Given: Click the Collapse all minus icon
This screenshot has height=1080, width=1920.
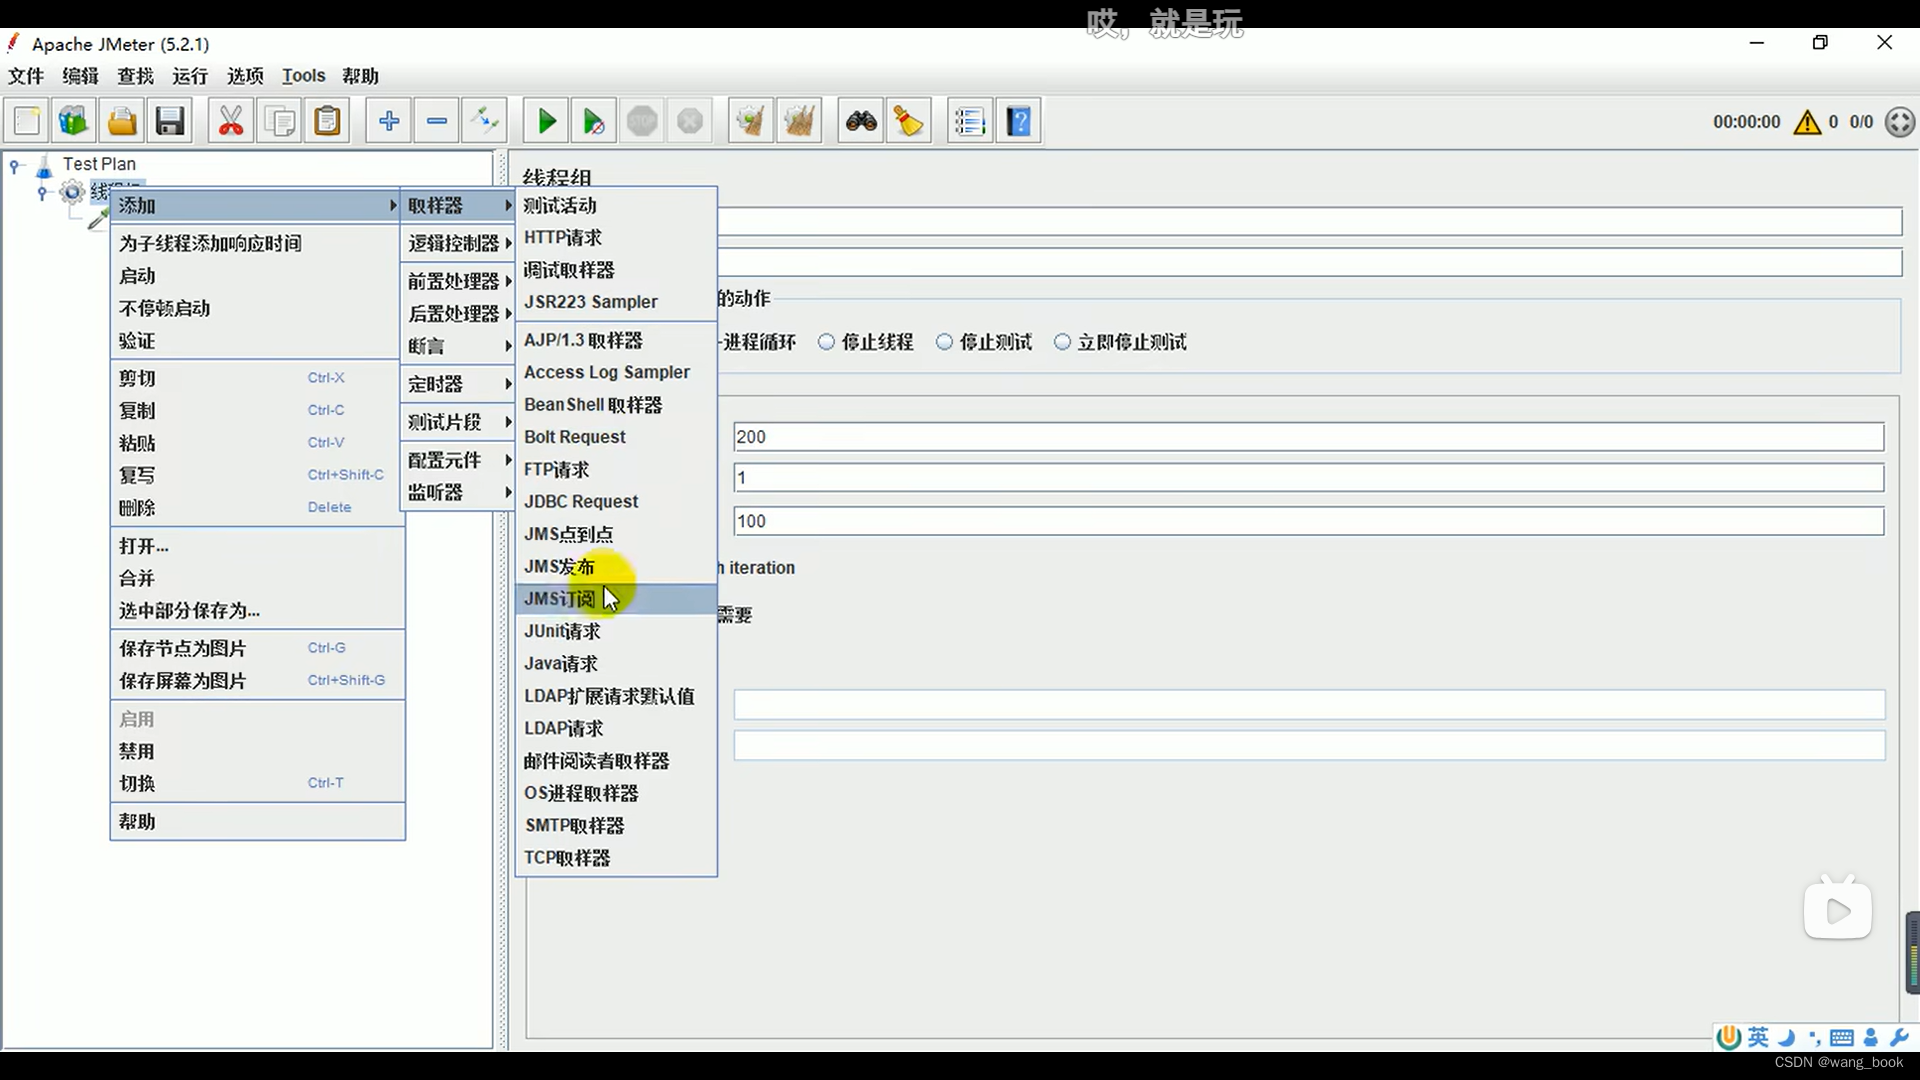Looking at the screenshot, I should tap(437, 122).
